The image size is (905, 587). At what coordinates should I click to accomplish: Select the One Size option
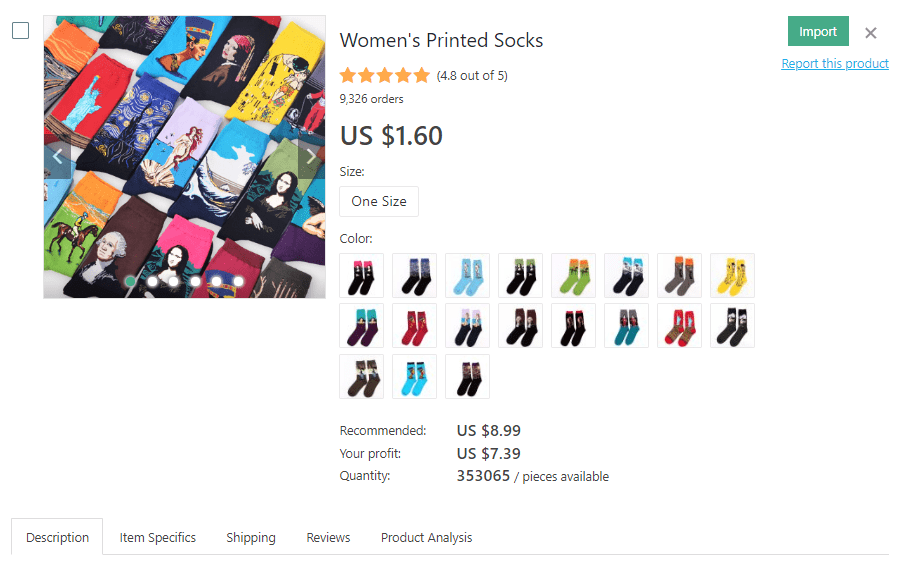[x=379, y=201]
